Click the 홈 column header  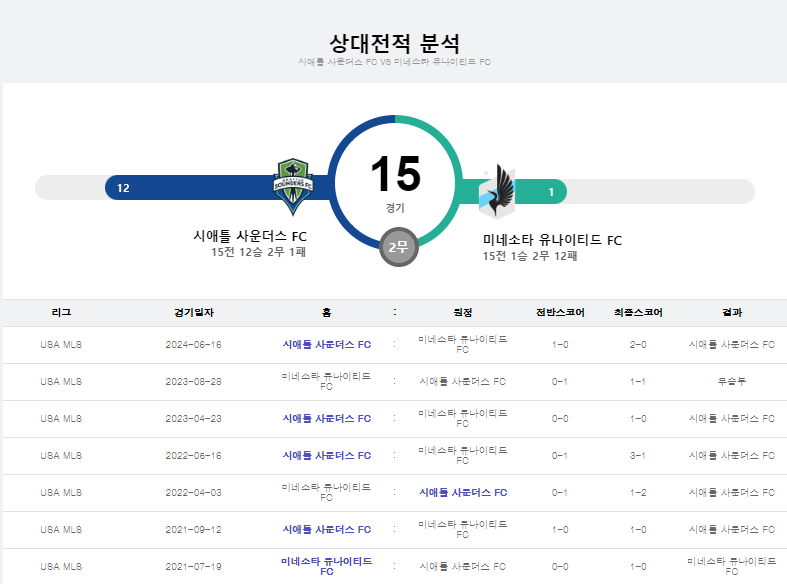326,312
